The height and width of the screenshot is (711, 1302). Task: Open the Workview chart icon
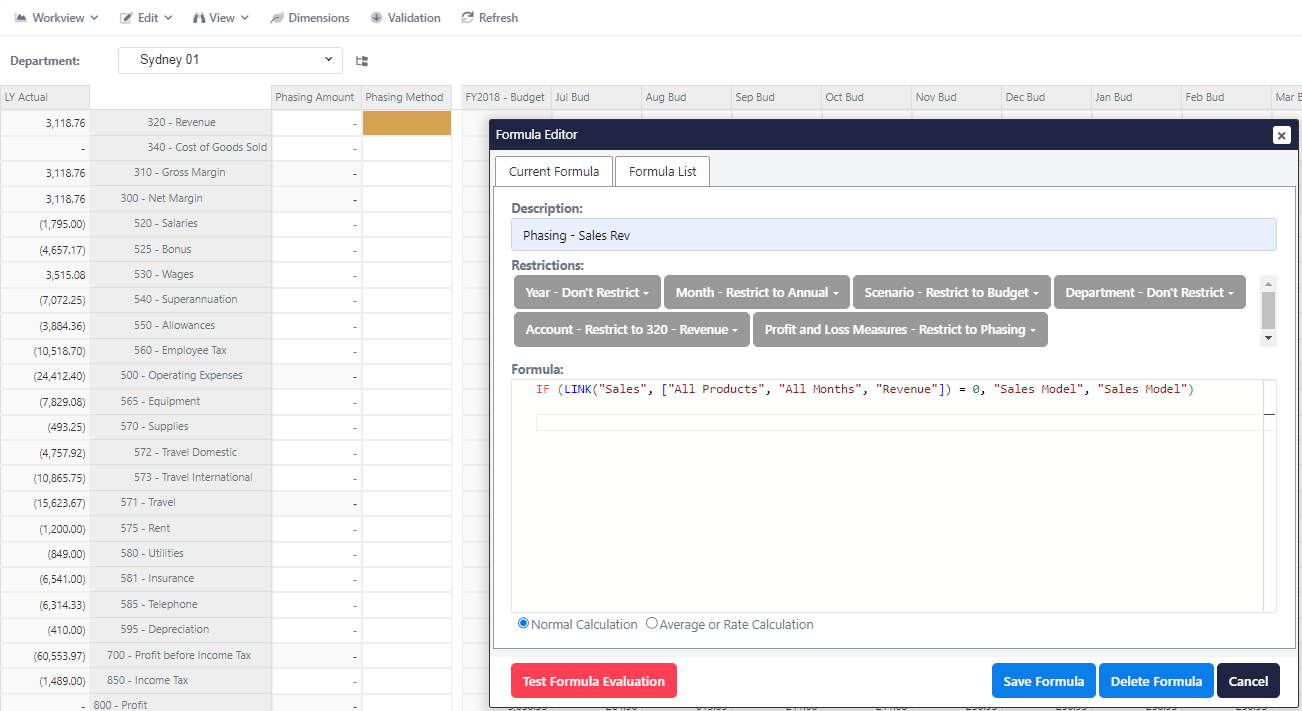point(22,17)
